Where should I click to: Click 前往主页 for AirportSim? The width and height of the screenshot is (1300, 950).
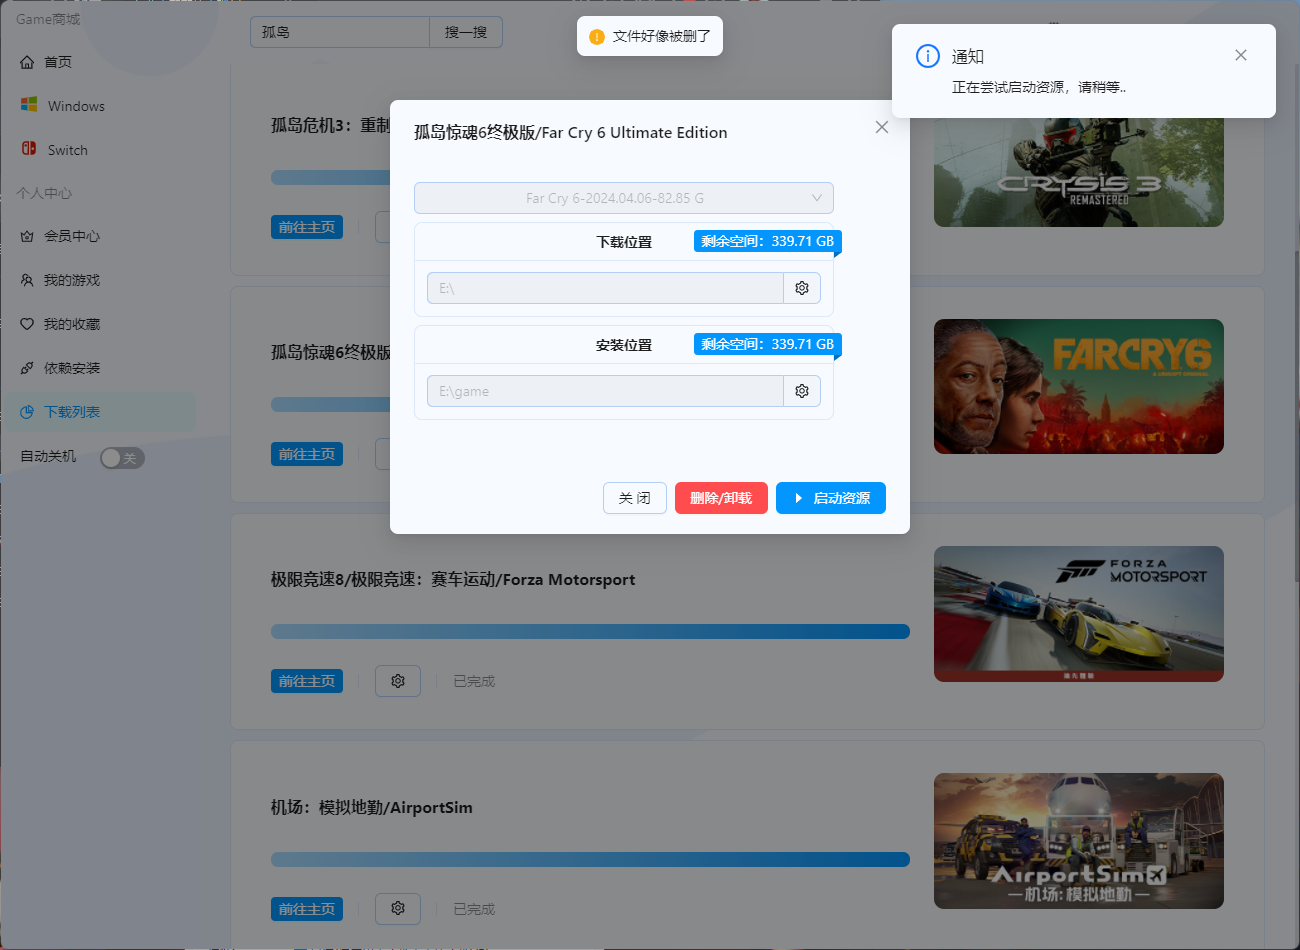307,909
